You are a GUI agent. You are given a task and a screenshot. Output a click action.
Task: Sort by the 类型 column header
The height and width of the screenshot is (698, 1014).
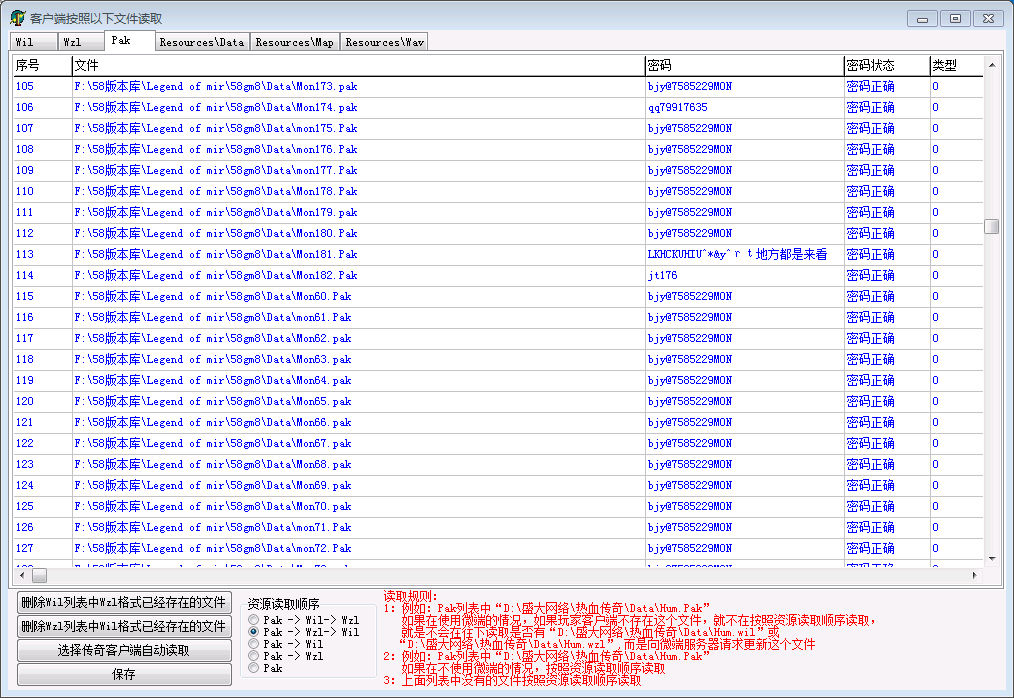click(956, 65)
